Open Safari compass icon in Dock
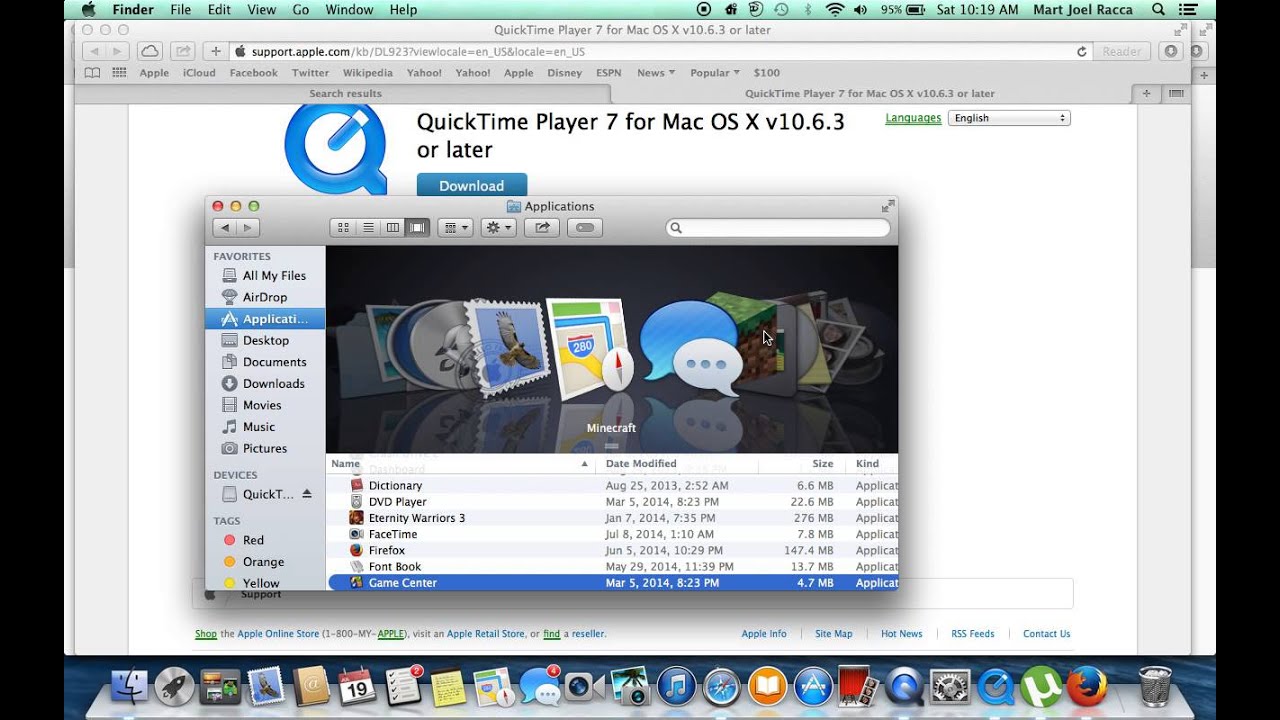The image size is (1280, 720). click(x=721, y=686)
